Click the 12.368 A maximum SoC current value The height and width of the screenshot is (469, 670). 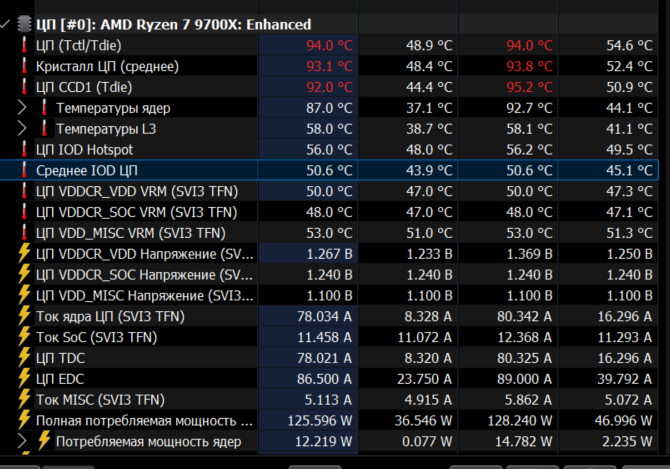click(524, 337)
